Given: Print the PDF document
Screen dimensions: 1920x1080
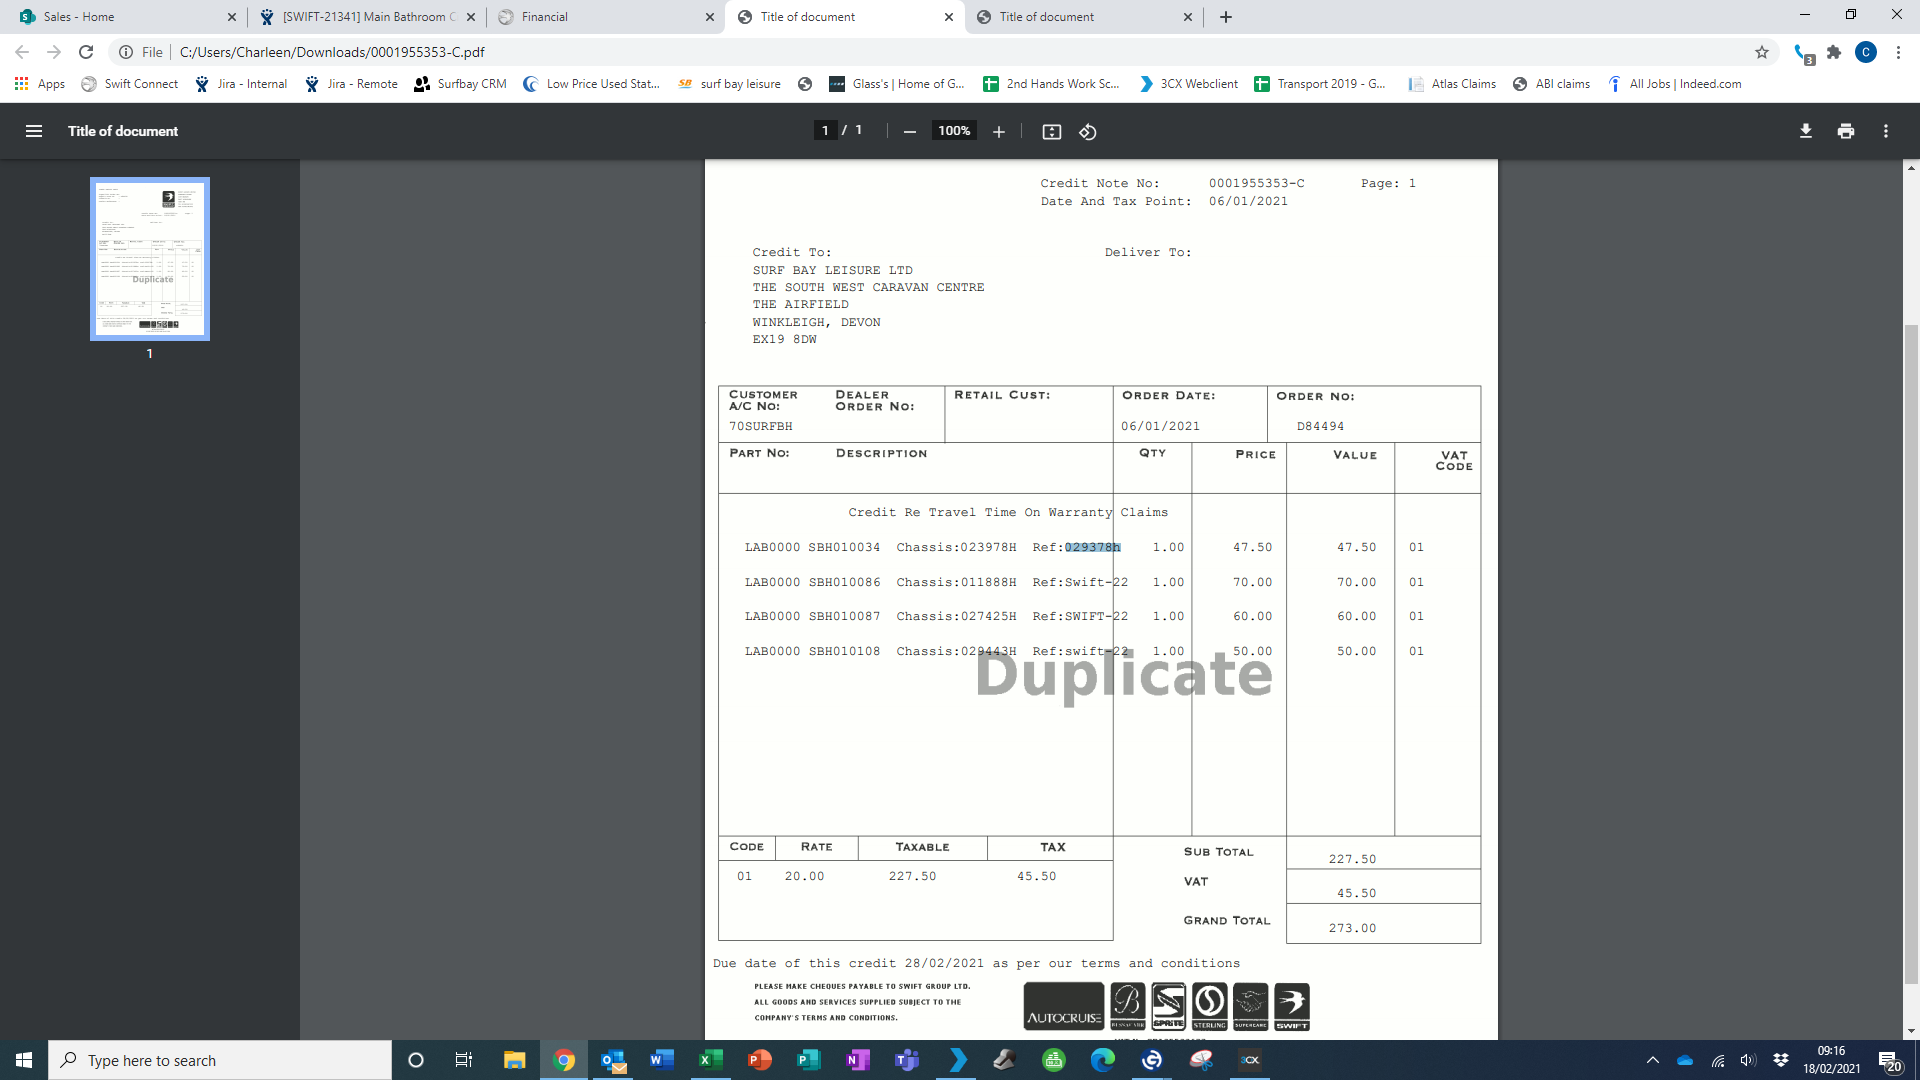Looking at the screenshot, I should [1845, 131].
